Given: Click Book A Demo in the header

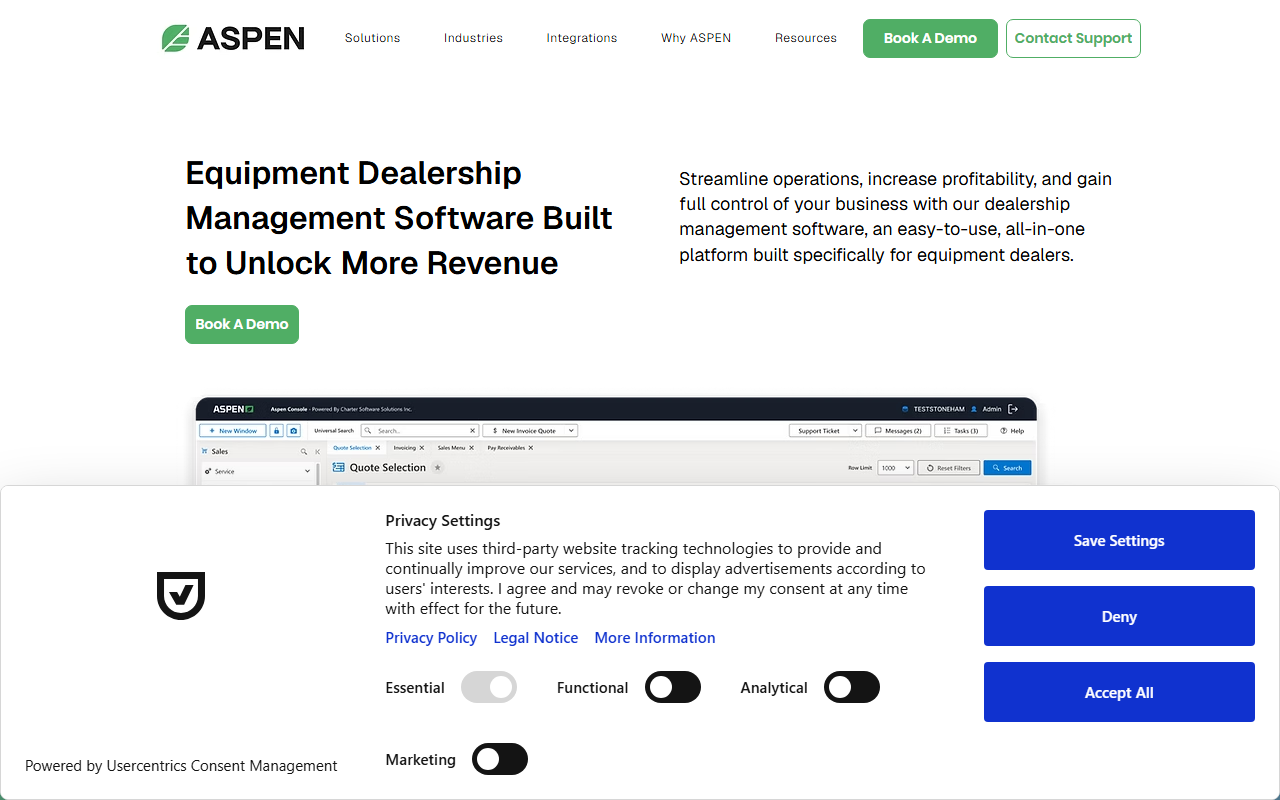Looking at the screenshot, I should 930,38.
